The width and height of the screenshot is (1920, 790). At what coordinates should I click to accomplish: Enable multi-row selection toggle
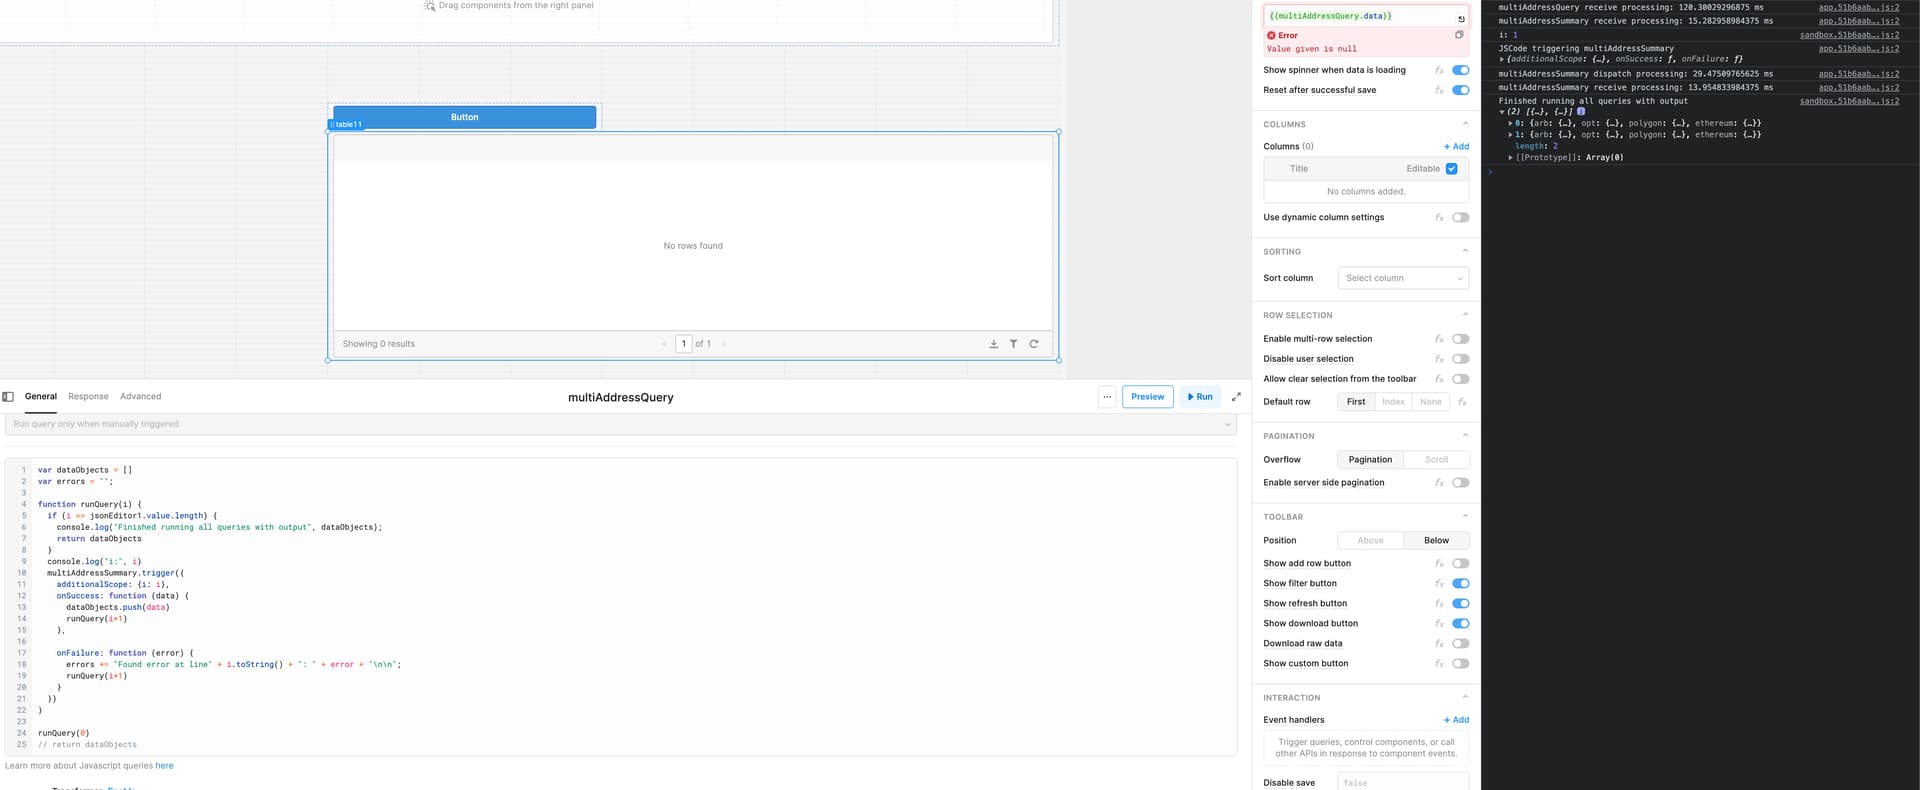pyautogui.click(x=1461, y=339)
